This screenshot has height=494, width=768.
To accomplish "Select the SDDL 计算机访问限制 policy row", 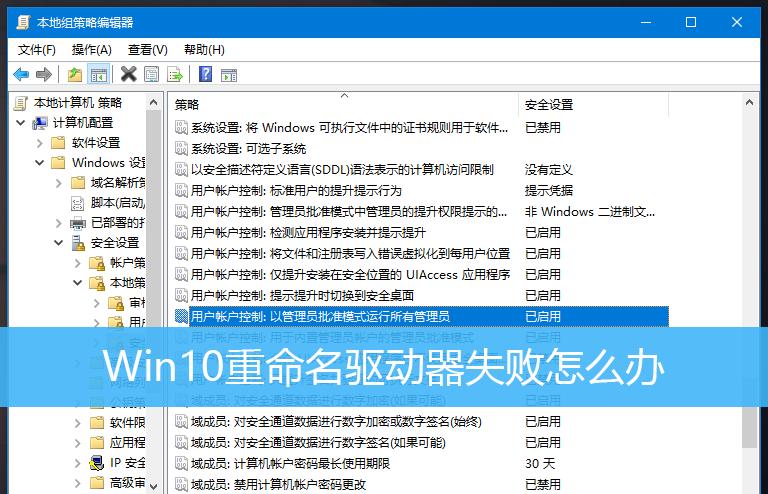I will 342,169.
